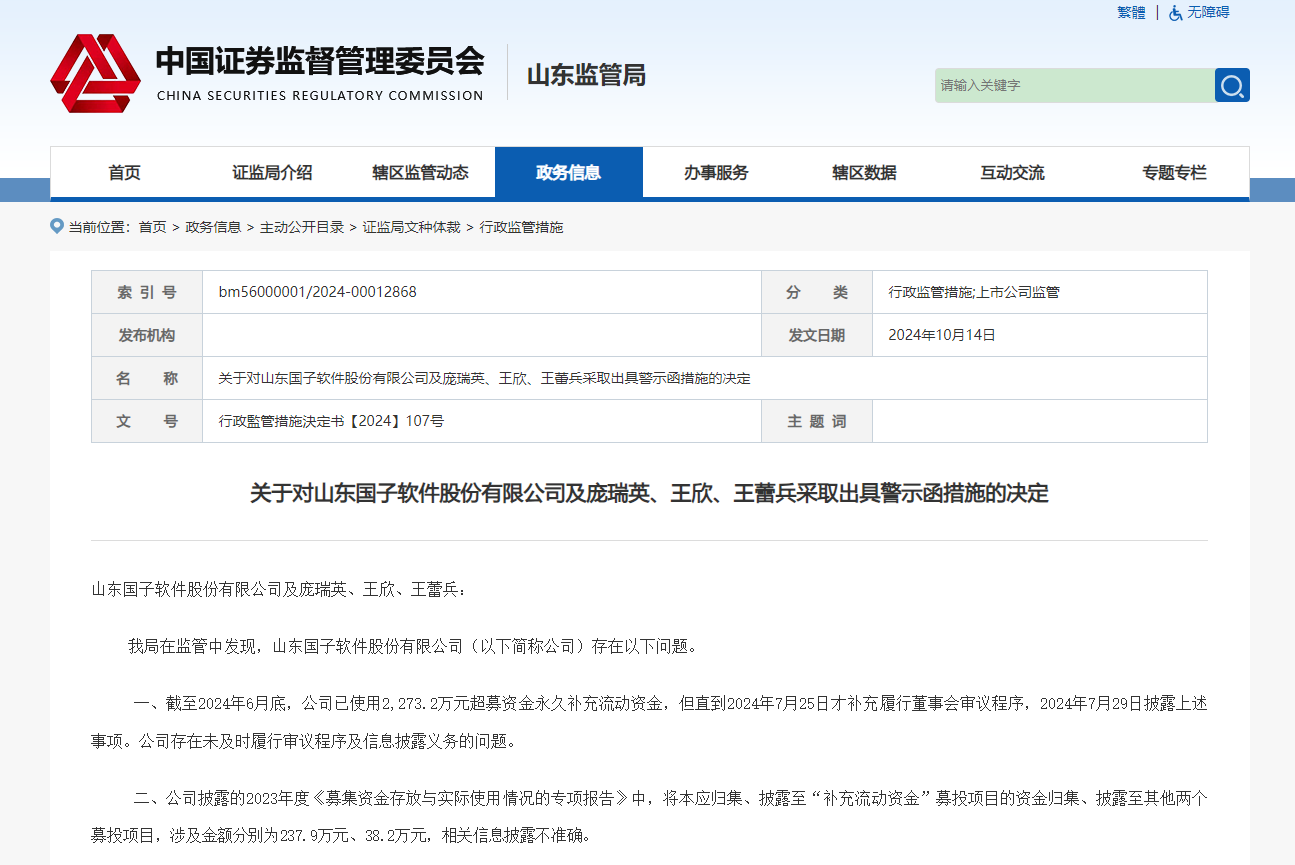Click 行政监管措施 breadcrumb link
Image resolution: width=1295 pixels, height=865 pixels.
[x=521, y=227]
